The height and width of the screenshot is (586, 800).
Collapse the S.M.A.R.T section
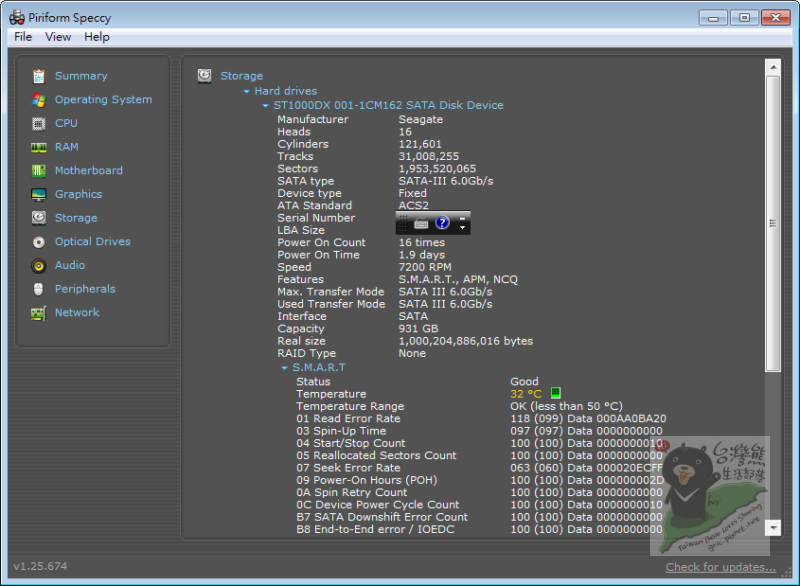[285, 368]
